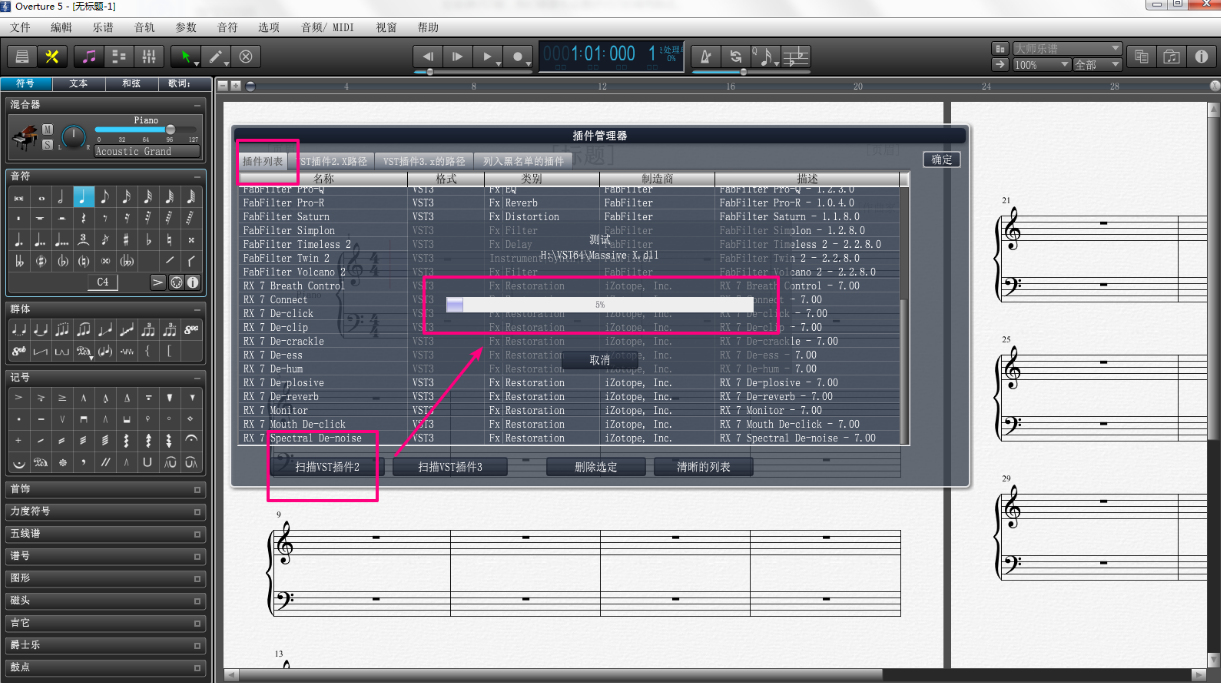The height and width of the screenshot is (683, 1221).
Task: Select the half note in 音符 palette
Action: click(61, 196)
